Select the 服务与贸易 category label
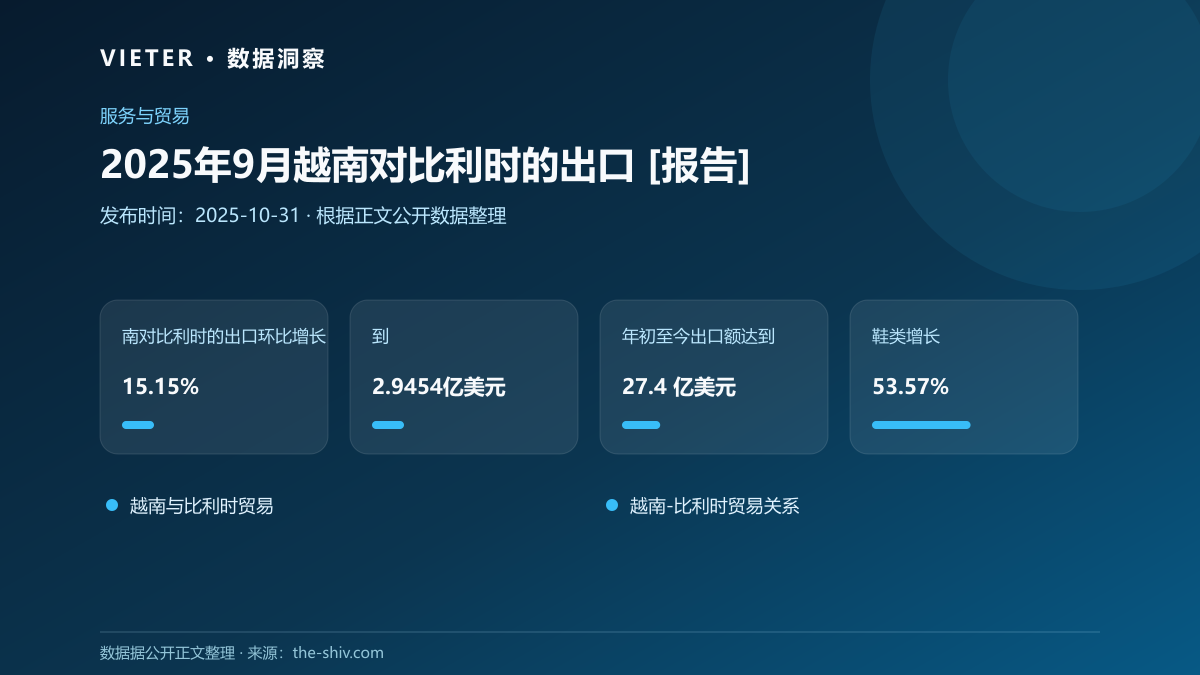 144,116
